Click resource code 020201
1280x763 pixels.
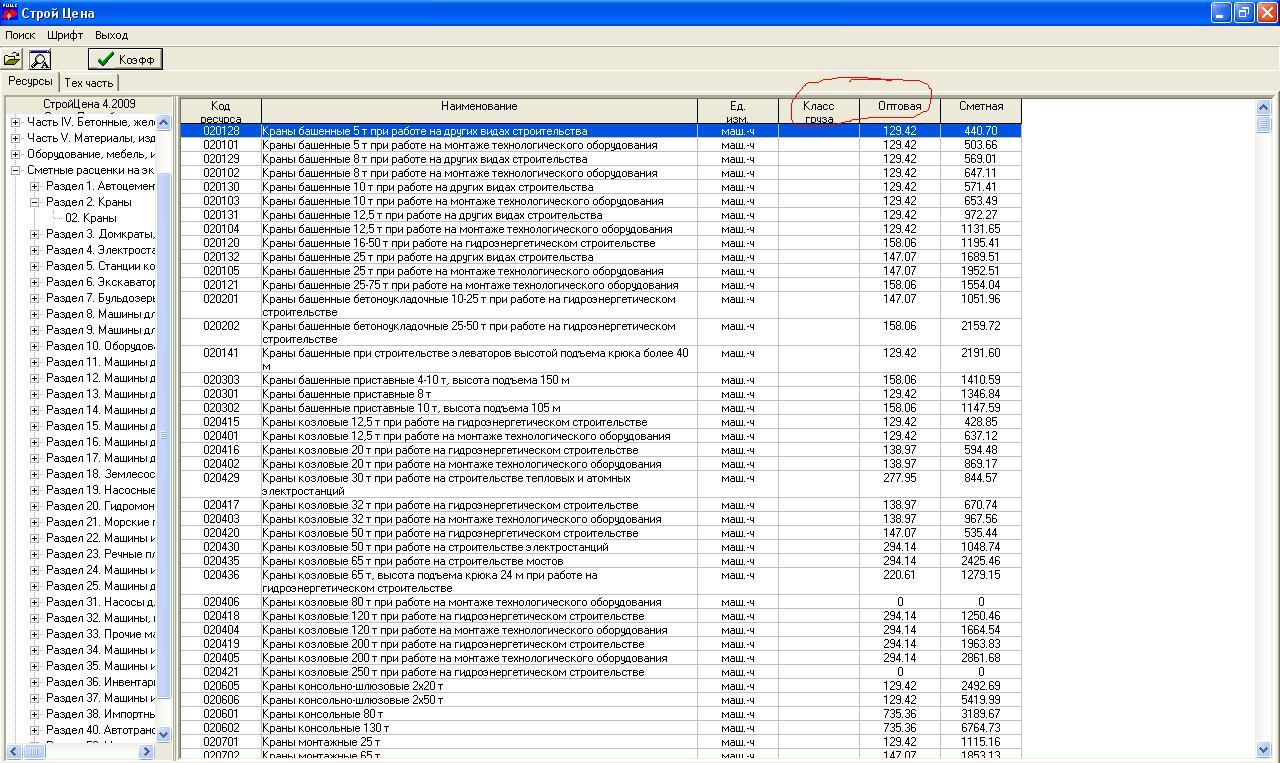coord(221,299)
